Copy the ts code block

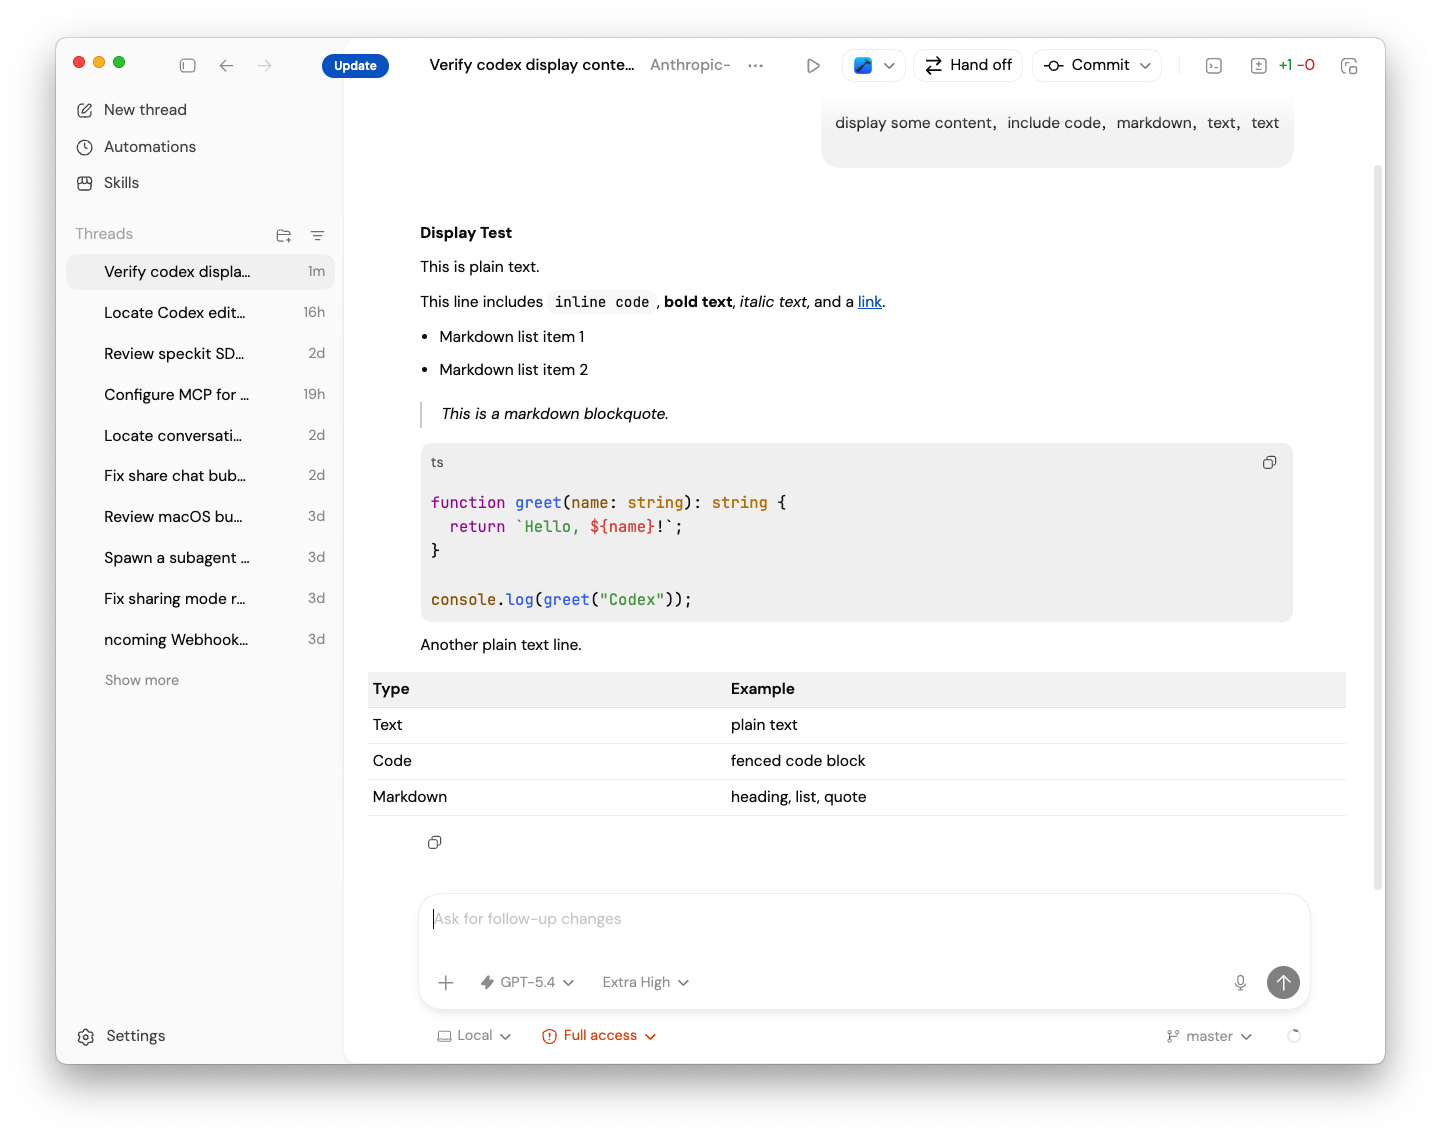(1270, 462)
